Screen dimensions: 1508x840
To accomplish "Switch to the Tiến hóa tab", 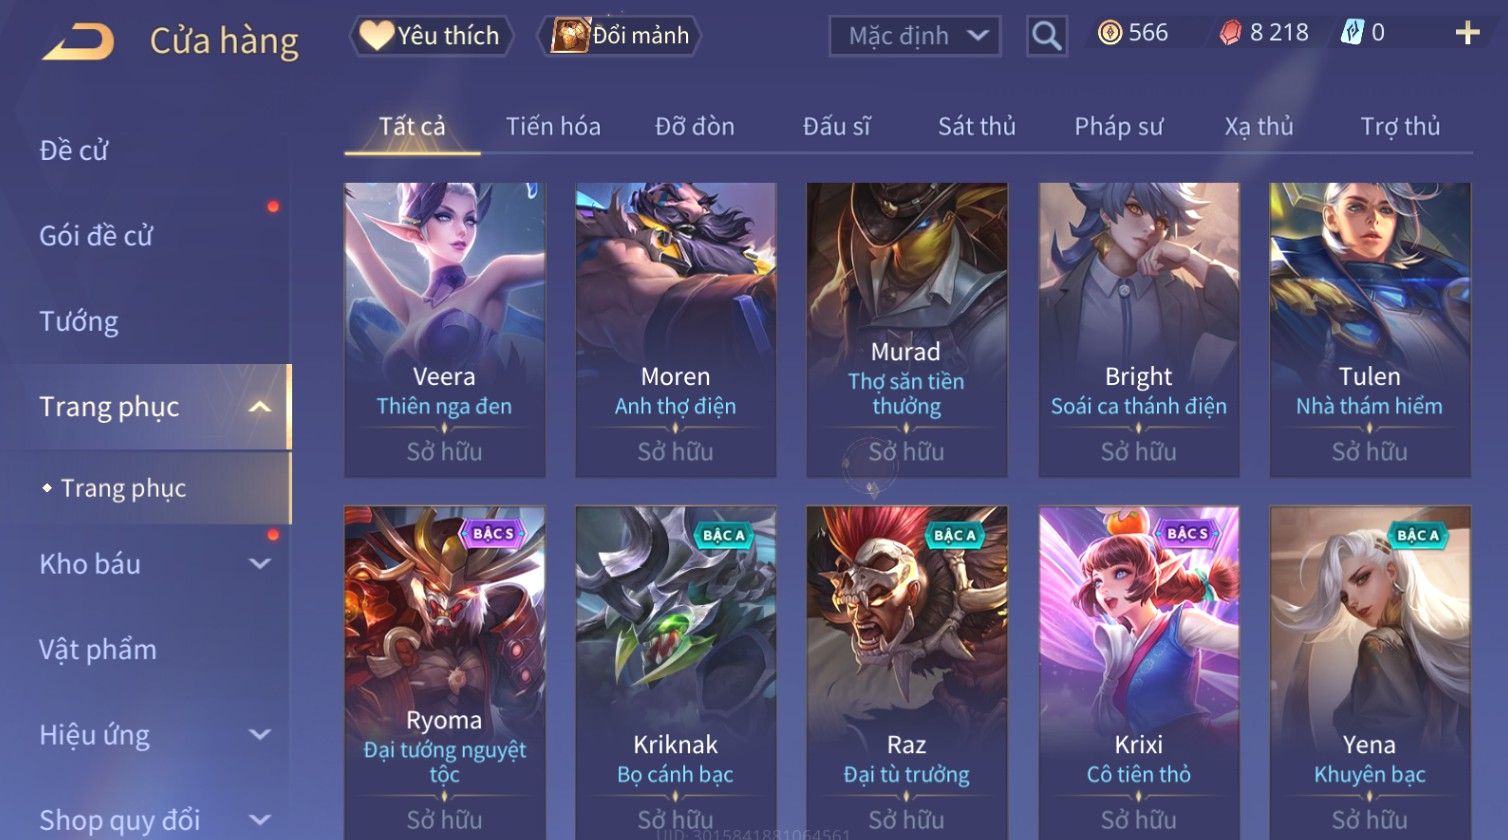I will pyautogui.click(x=553, y=127).
